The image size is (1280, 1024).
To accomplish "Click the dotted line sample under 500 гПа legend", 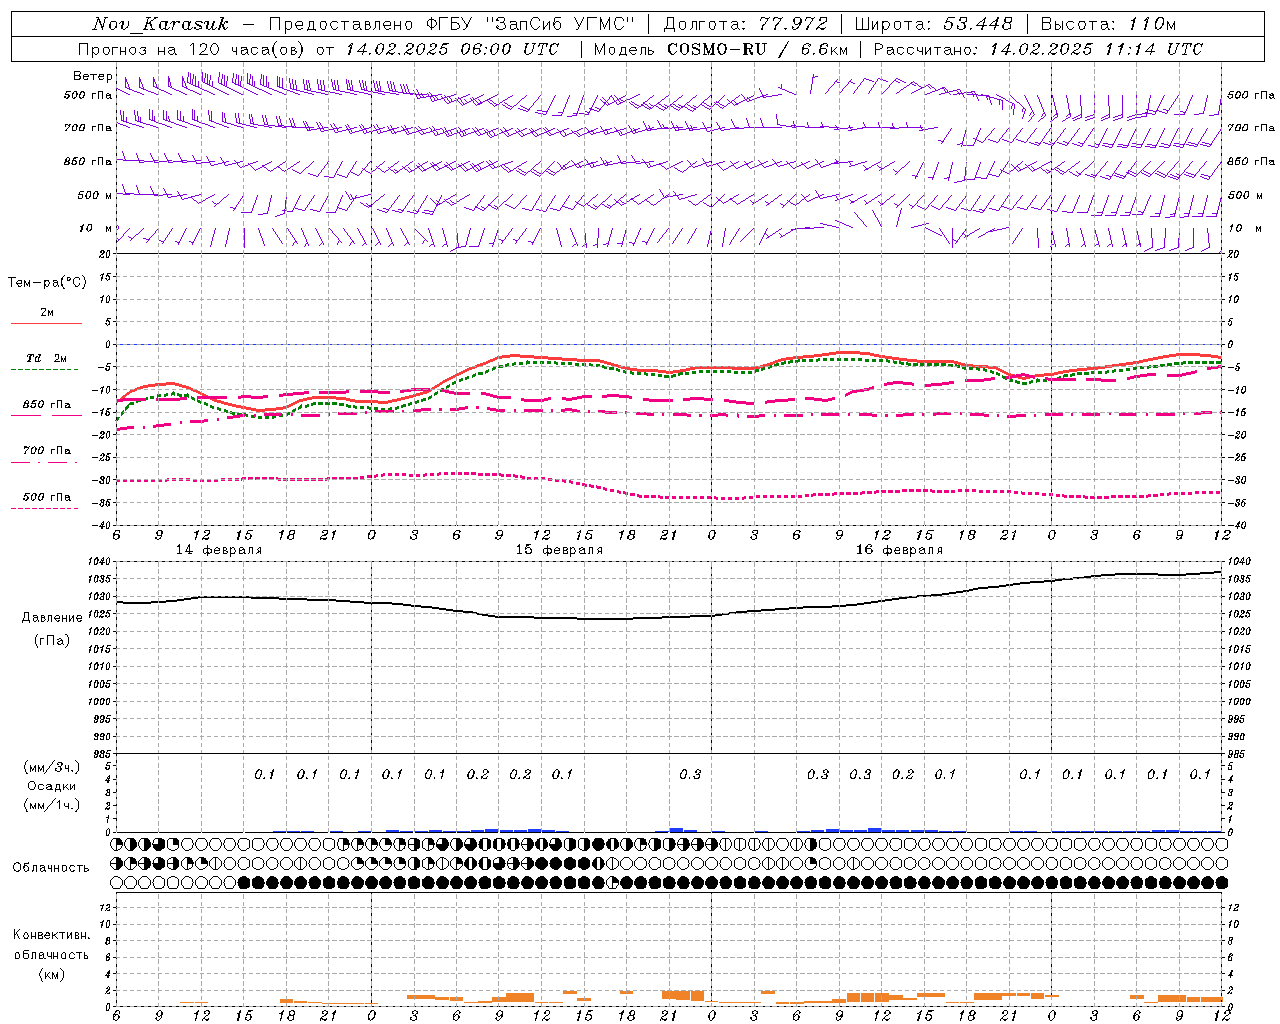I will [x=46, y=509].
